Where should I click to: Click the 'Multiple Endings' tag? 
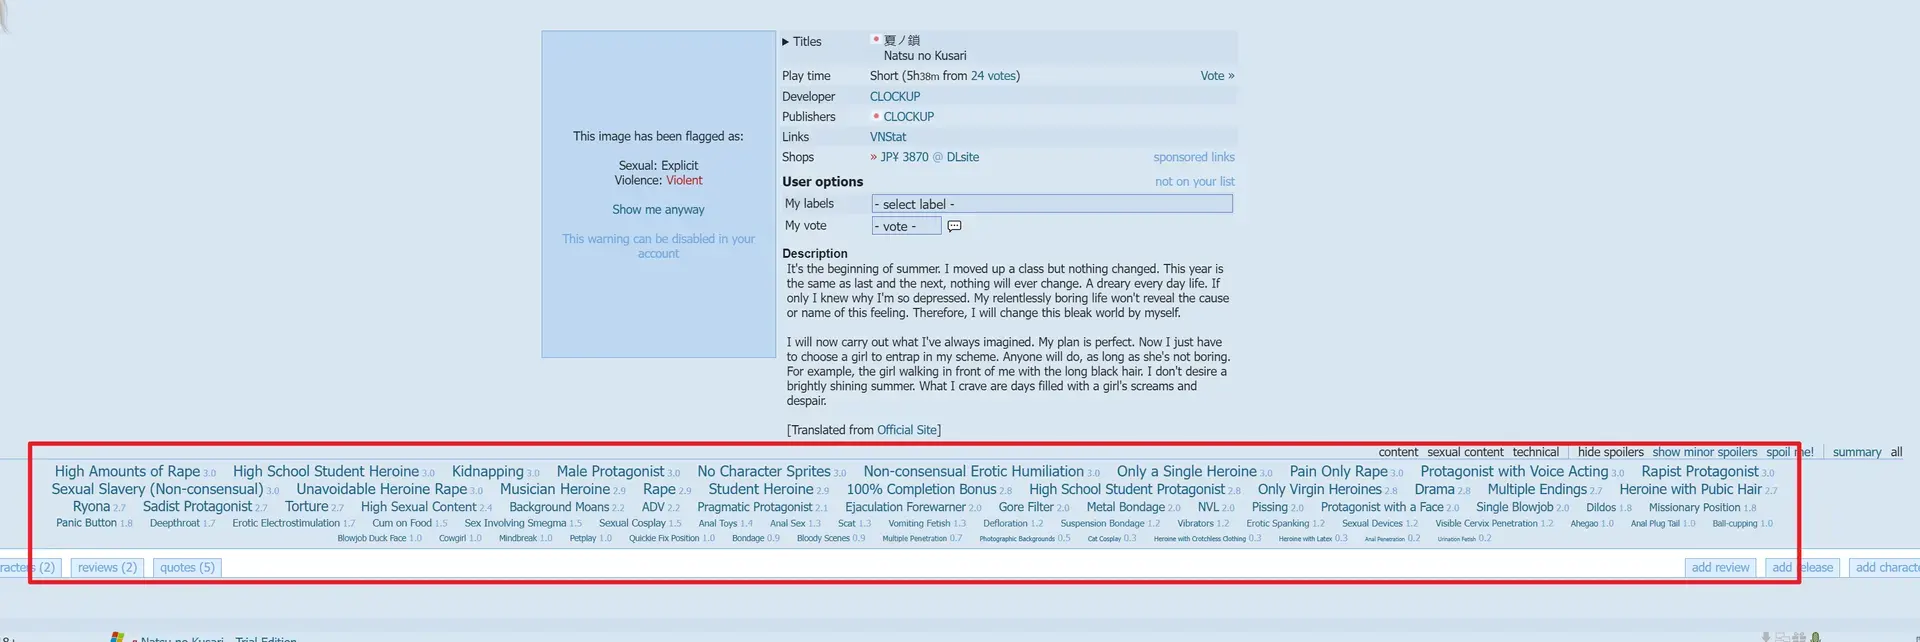(x=1537, y=489)
